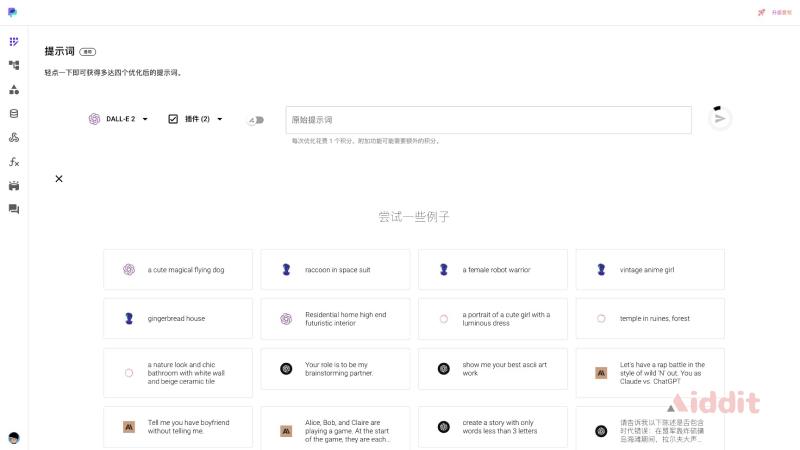The height and width of the screenshot is (450, 800).
Task: Select 'Your role is to be my brainstorming partner' example
Action: [x=335, y=369]
